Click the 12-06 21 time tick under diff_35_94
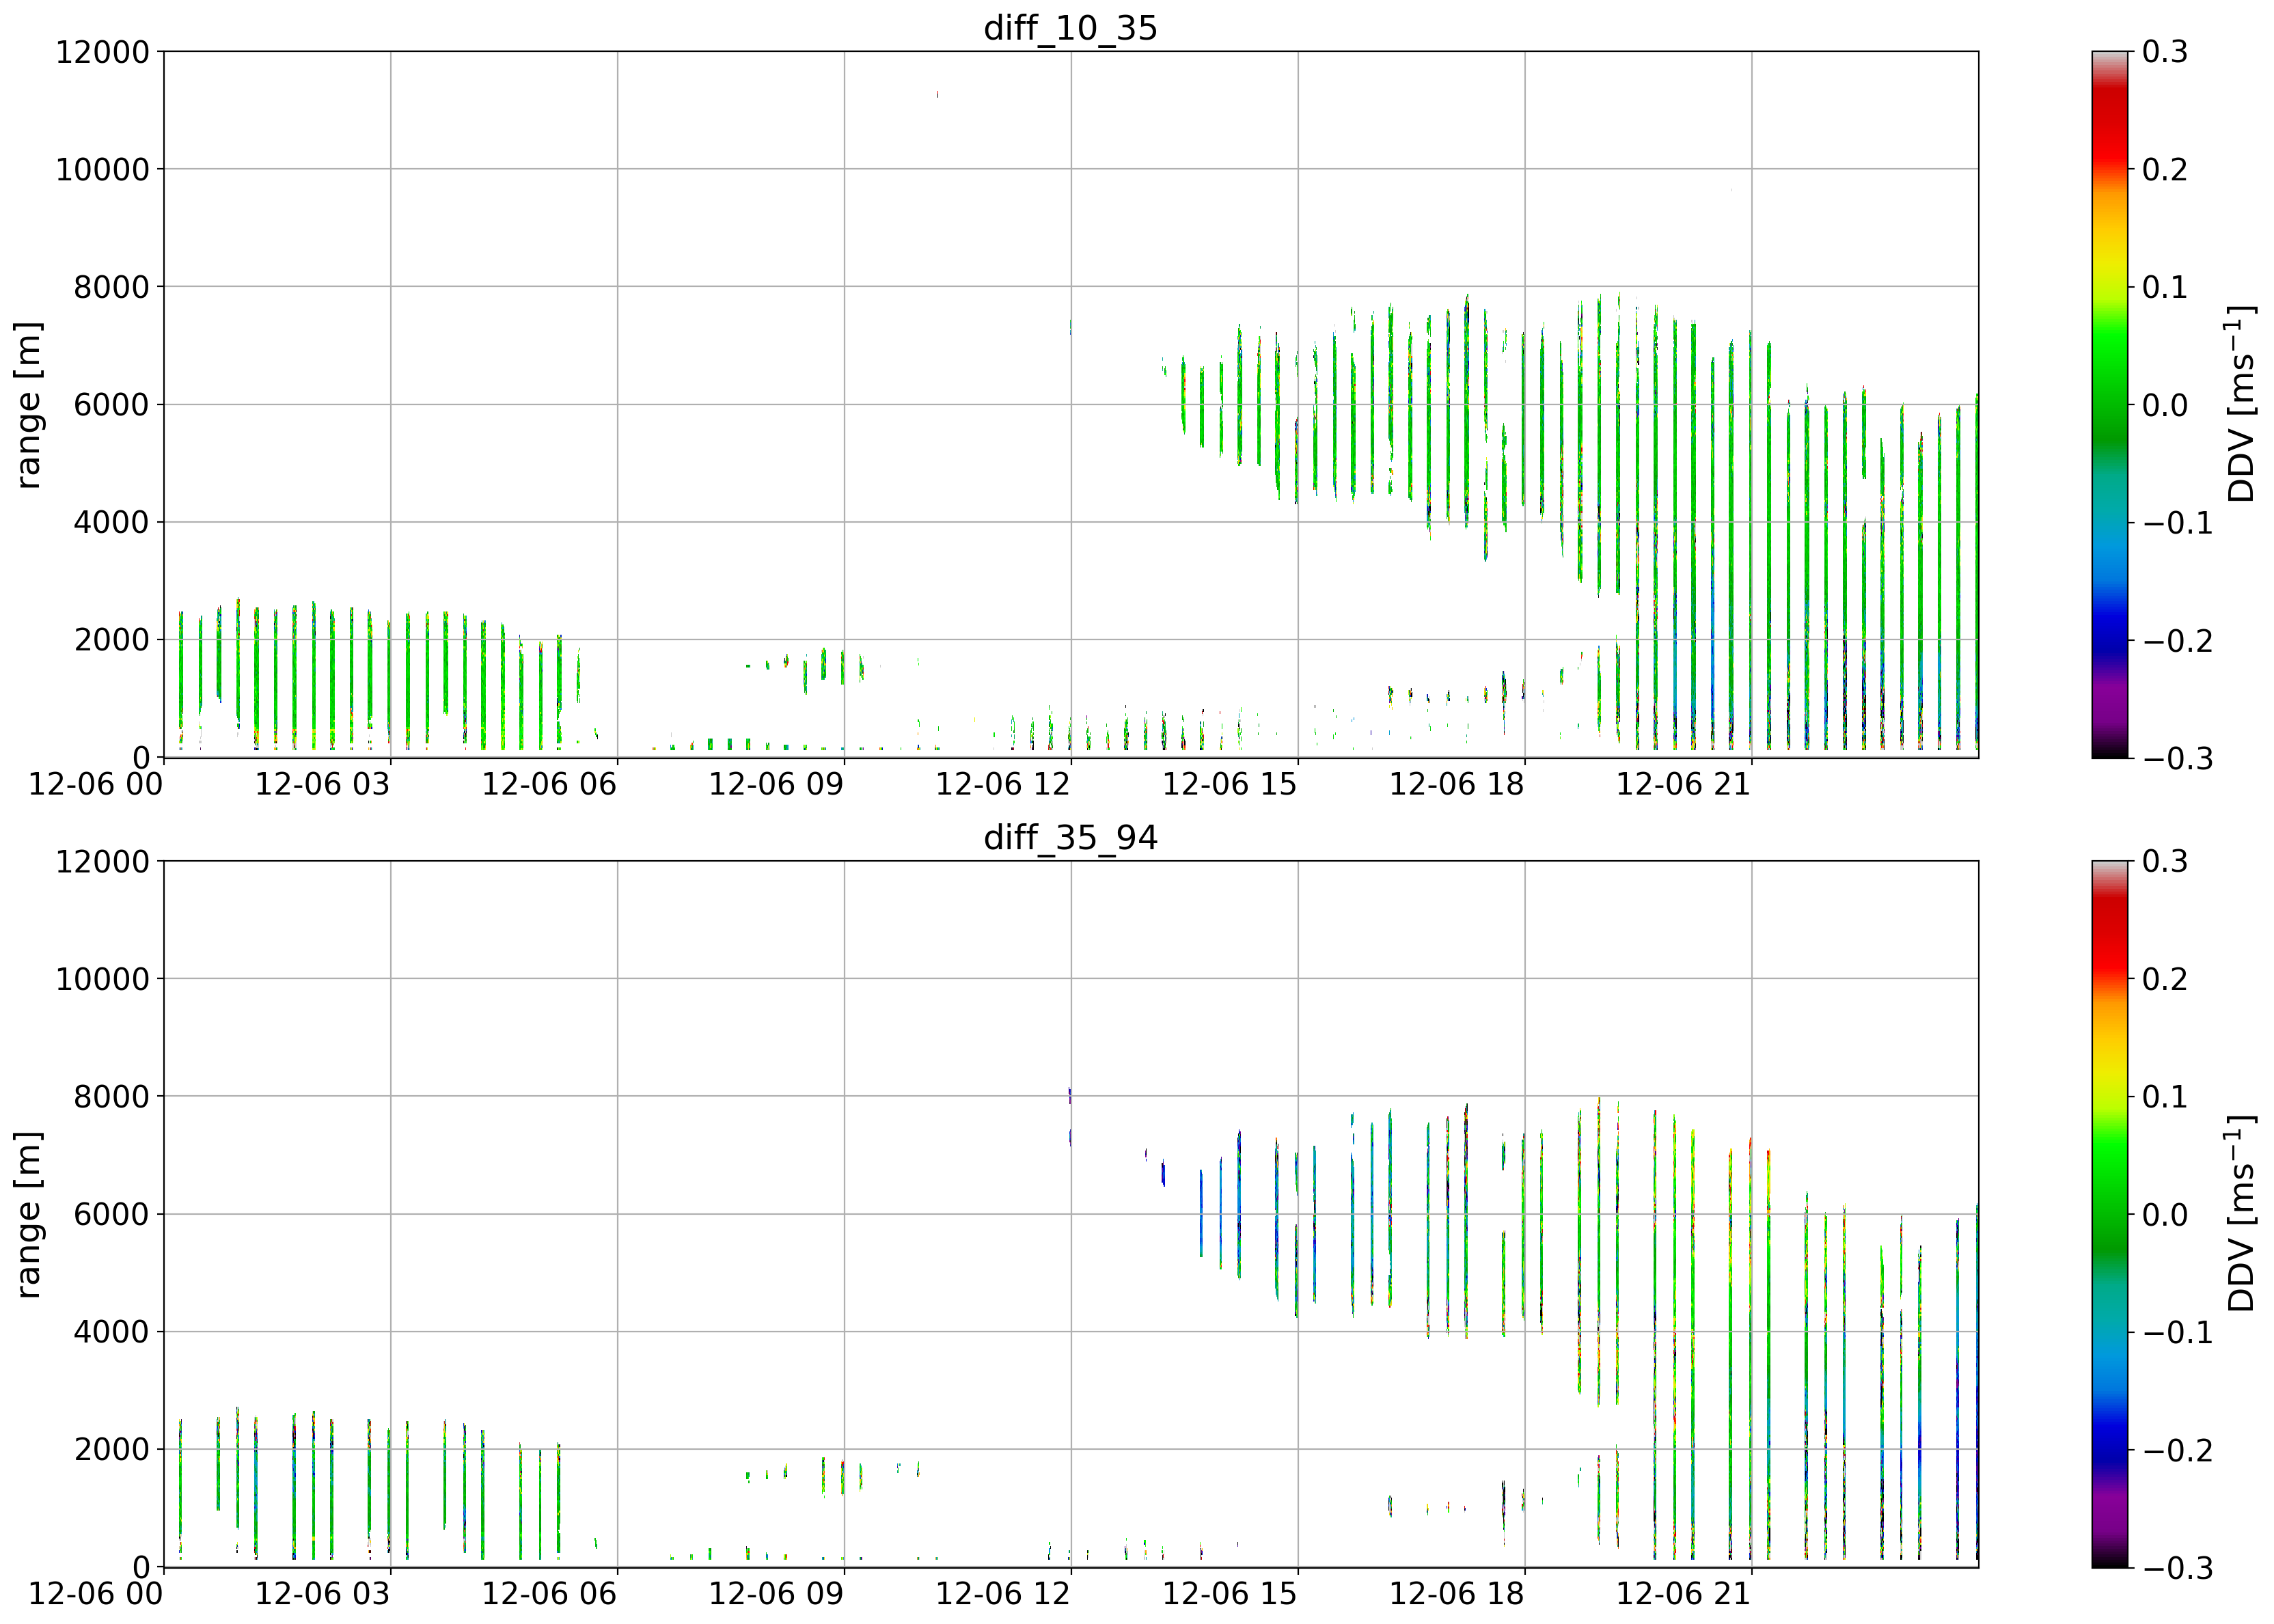Screen dimensions: 2274x1624 click(1684, 1594)
